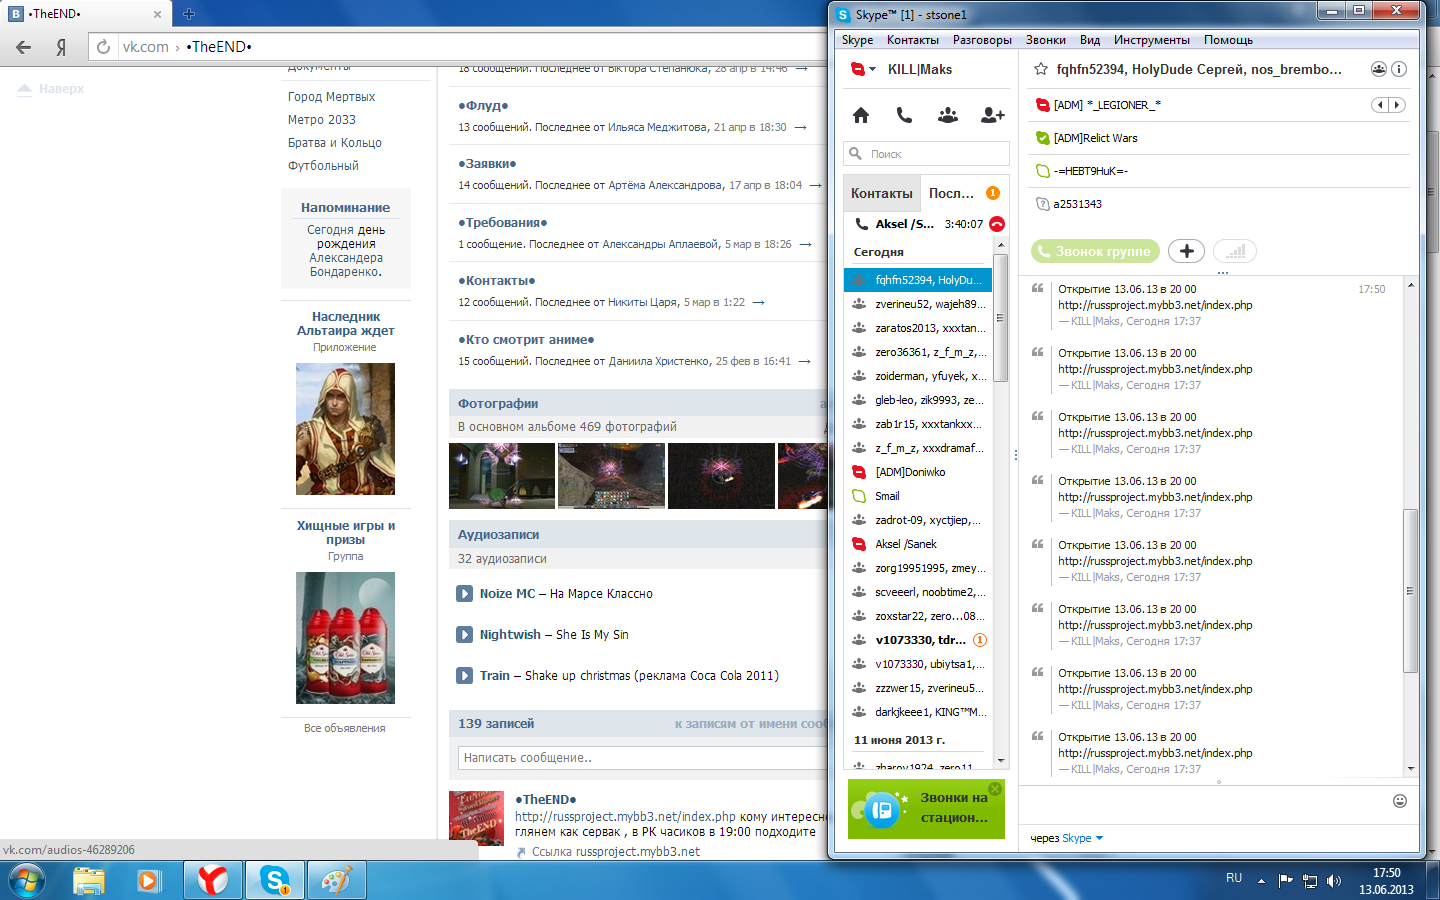End the call with Aksel
The image size is (1440, 900).
pos(997,224)
